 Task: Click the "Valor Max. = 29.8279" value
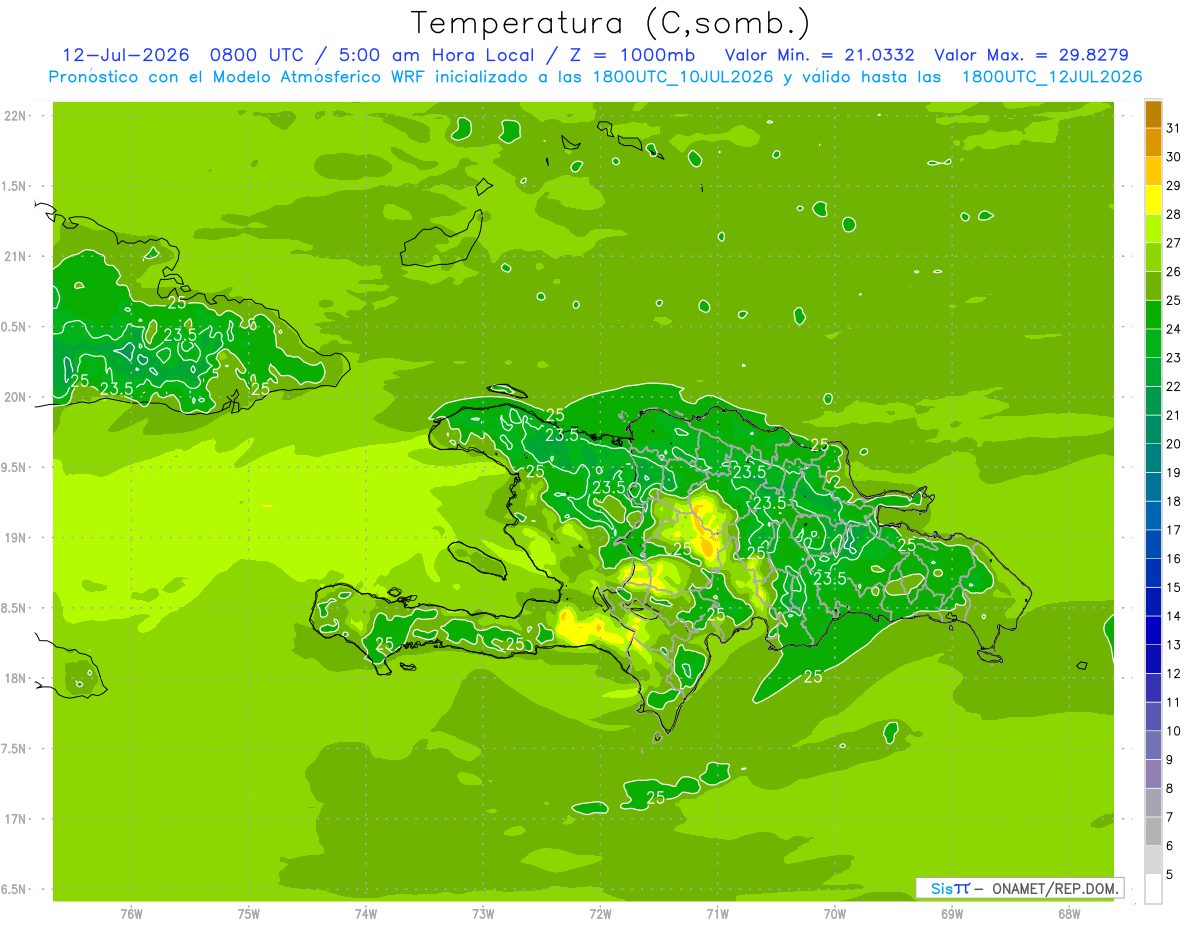click(1031, 55)
